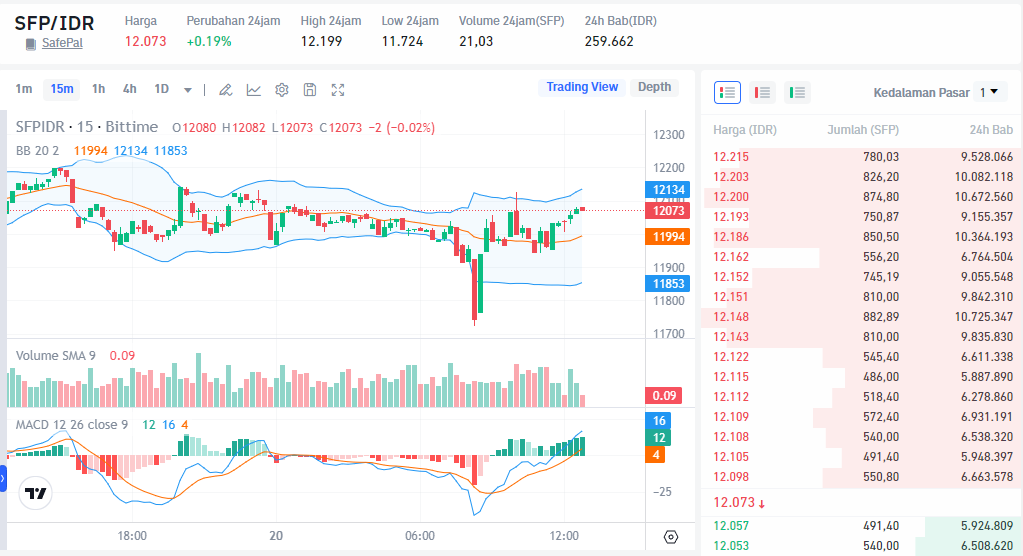This screenshot has width=1023, height=556.
Task: Switch to 4h timeframe
Action: pyautogui.click(x=130, y=89)
